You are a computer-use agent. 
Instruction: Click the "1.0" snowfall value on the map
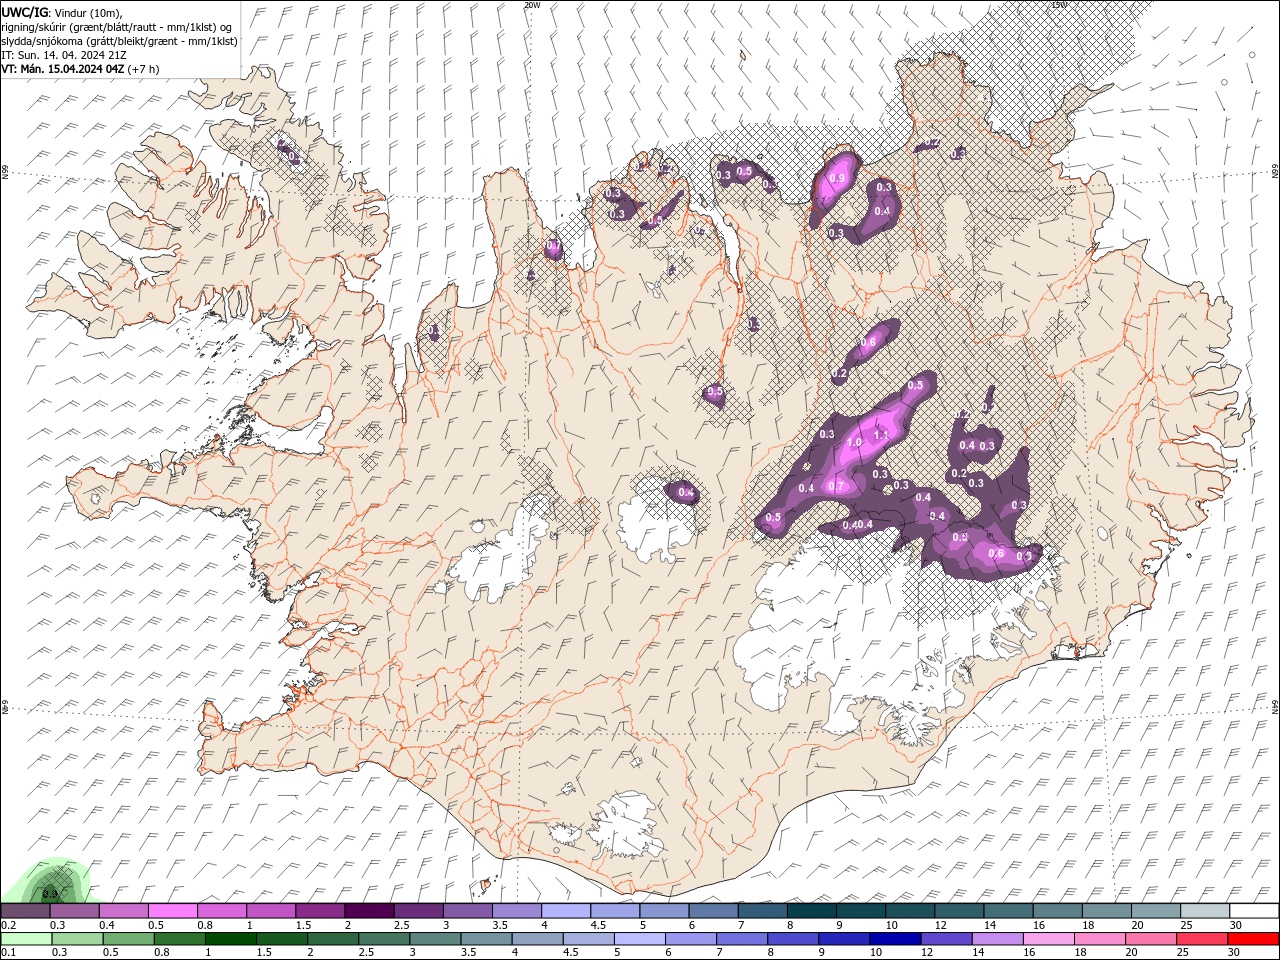tap(854, 442)
